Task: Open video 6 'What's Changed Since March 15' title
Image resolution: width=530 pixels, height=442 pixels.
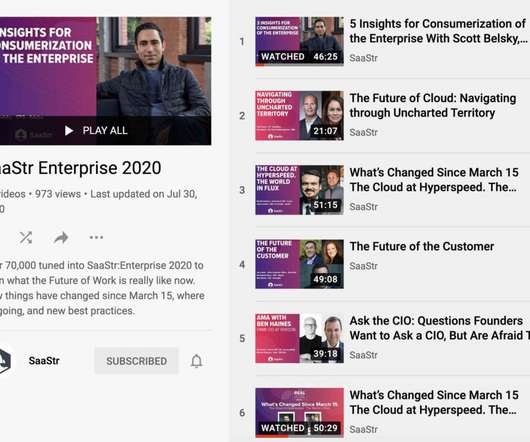Action: (x=434, y=402)
